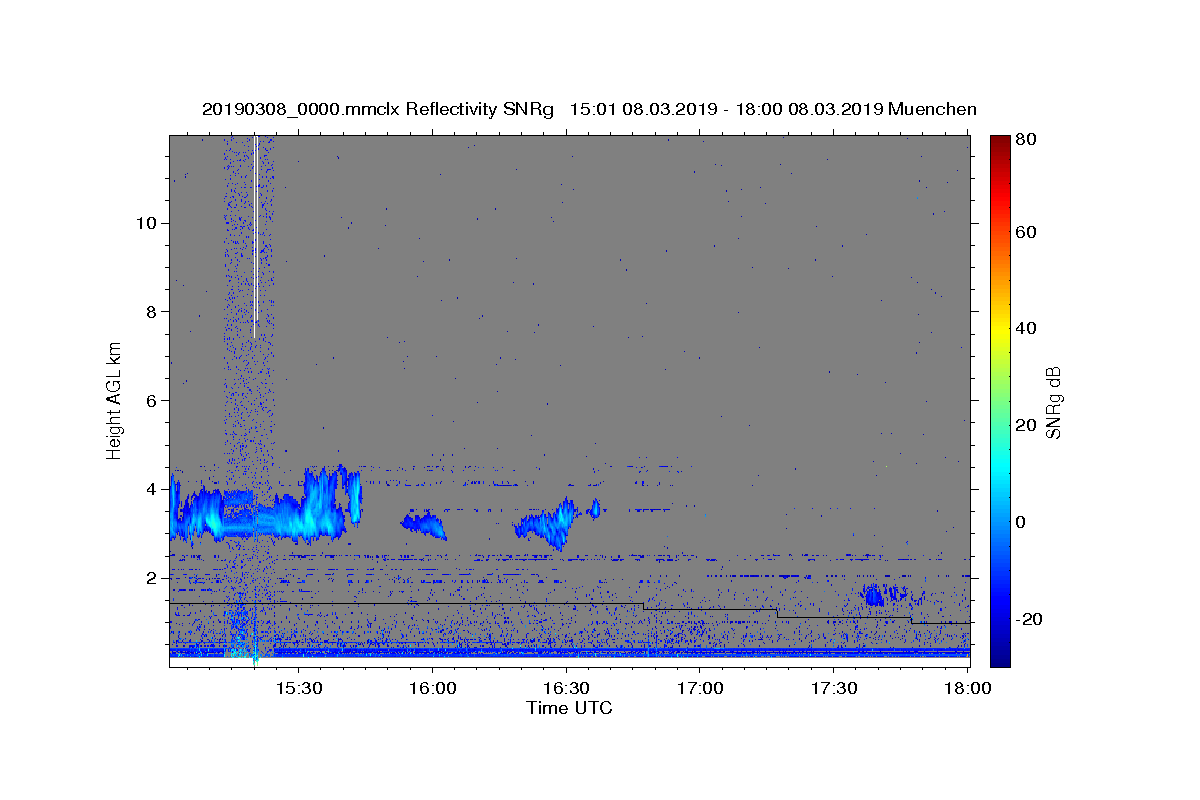
Task: Click the 16:00 time tick label
Action: [x=432, y=689]
